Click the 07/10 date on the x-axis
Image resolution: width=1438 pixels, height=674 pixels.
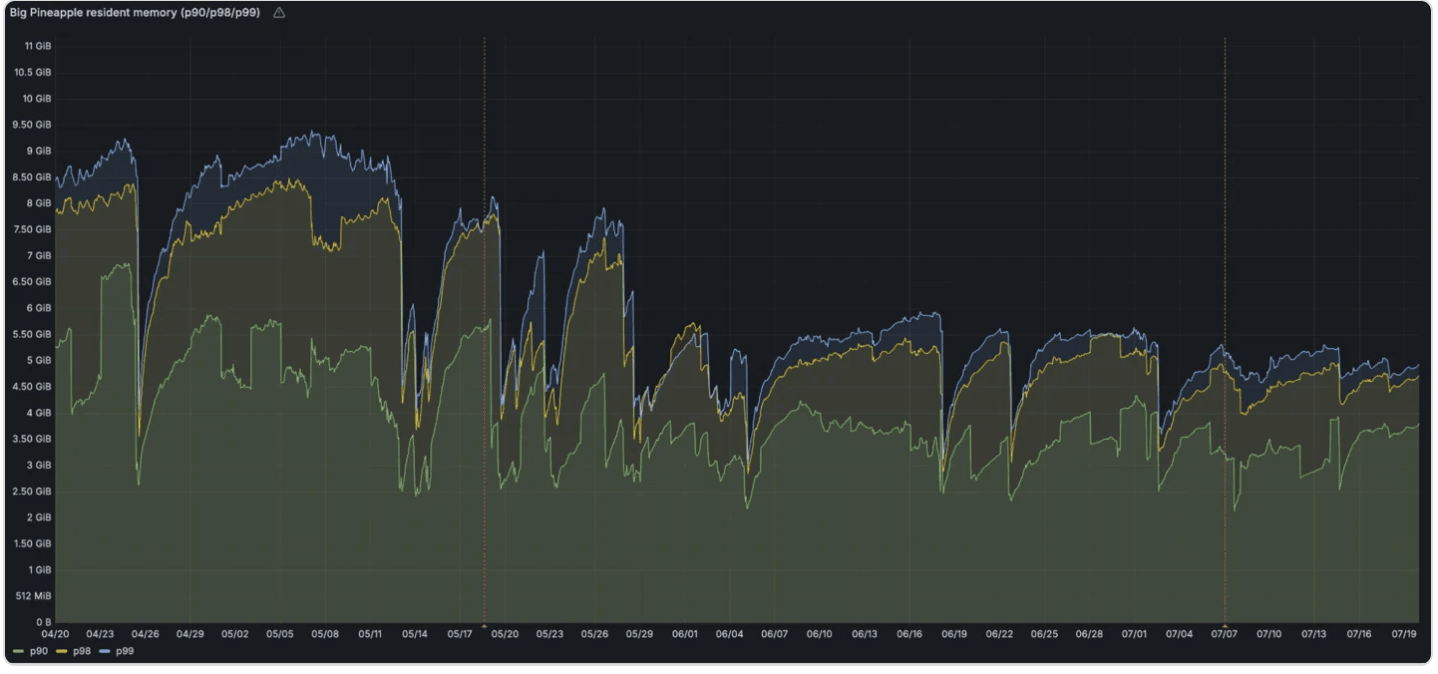[x=1269, y=634]
